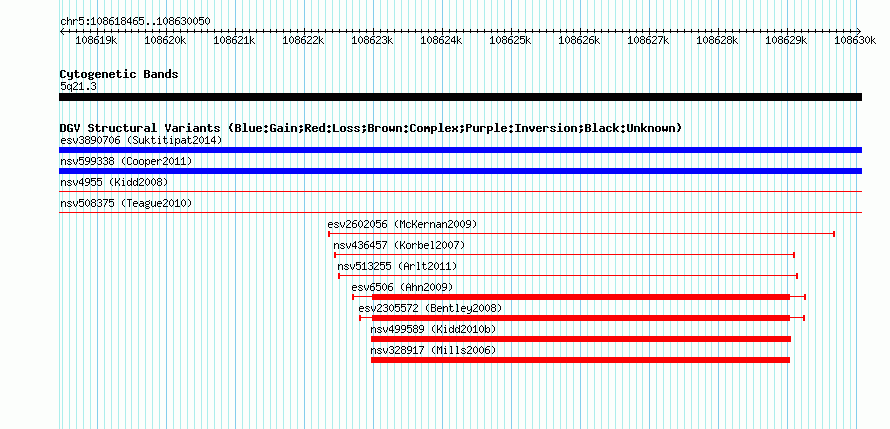Click the 108624k ruler tick label
Image resolution: width=890 pixels, height=429 pixels.
coord(442,40)
